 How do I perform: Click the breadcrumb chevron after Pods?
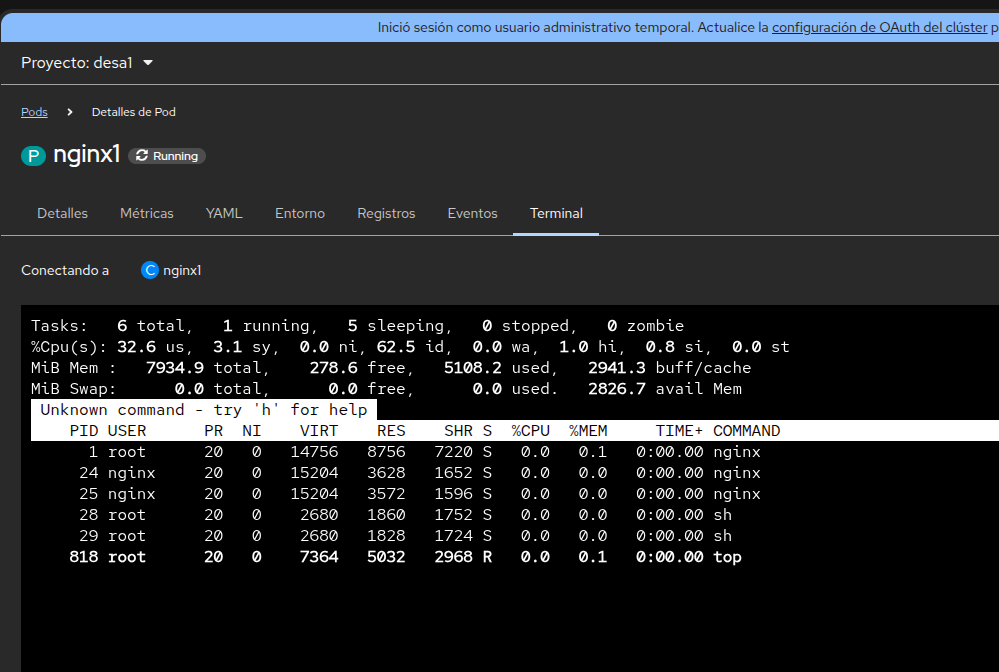click(70, 112)
